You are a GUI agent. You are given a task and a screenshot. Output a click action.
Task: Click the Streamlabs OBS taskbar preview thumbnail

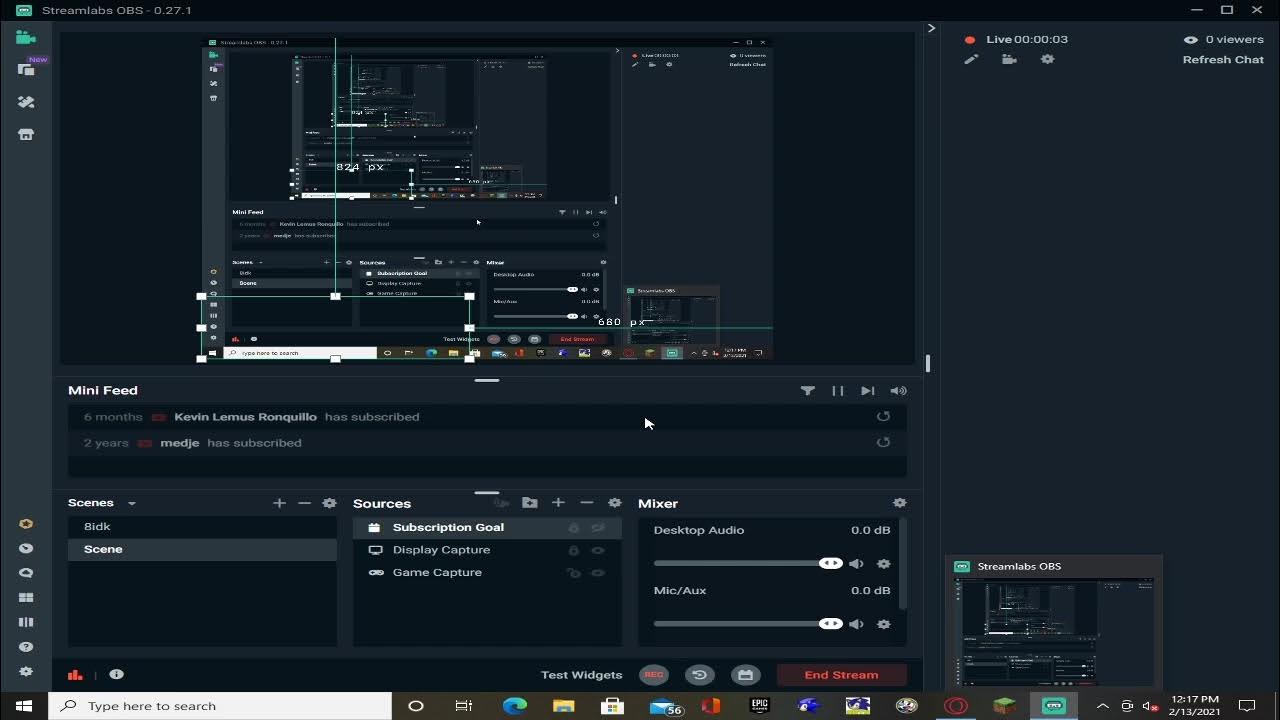1054,624
